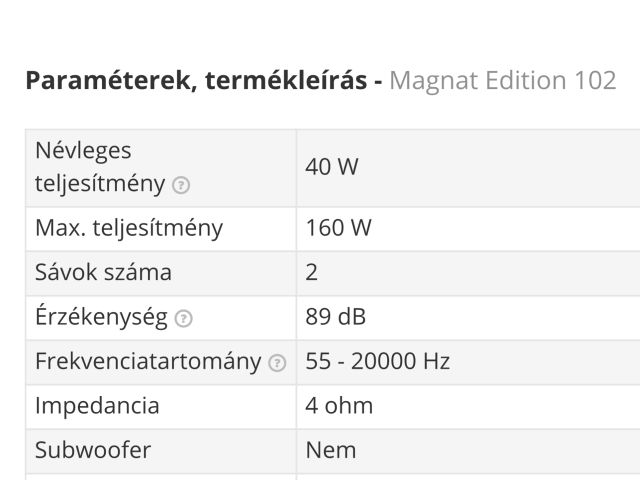The image size is (640, 480).
Task: Open help icon for Névleges teljesítmény
Action: (x=181, y=185)
